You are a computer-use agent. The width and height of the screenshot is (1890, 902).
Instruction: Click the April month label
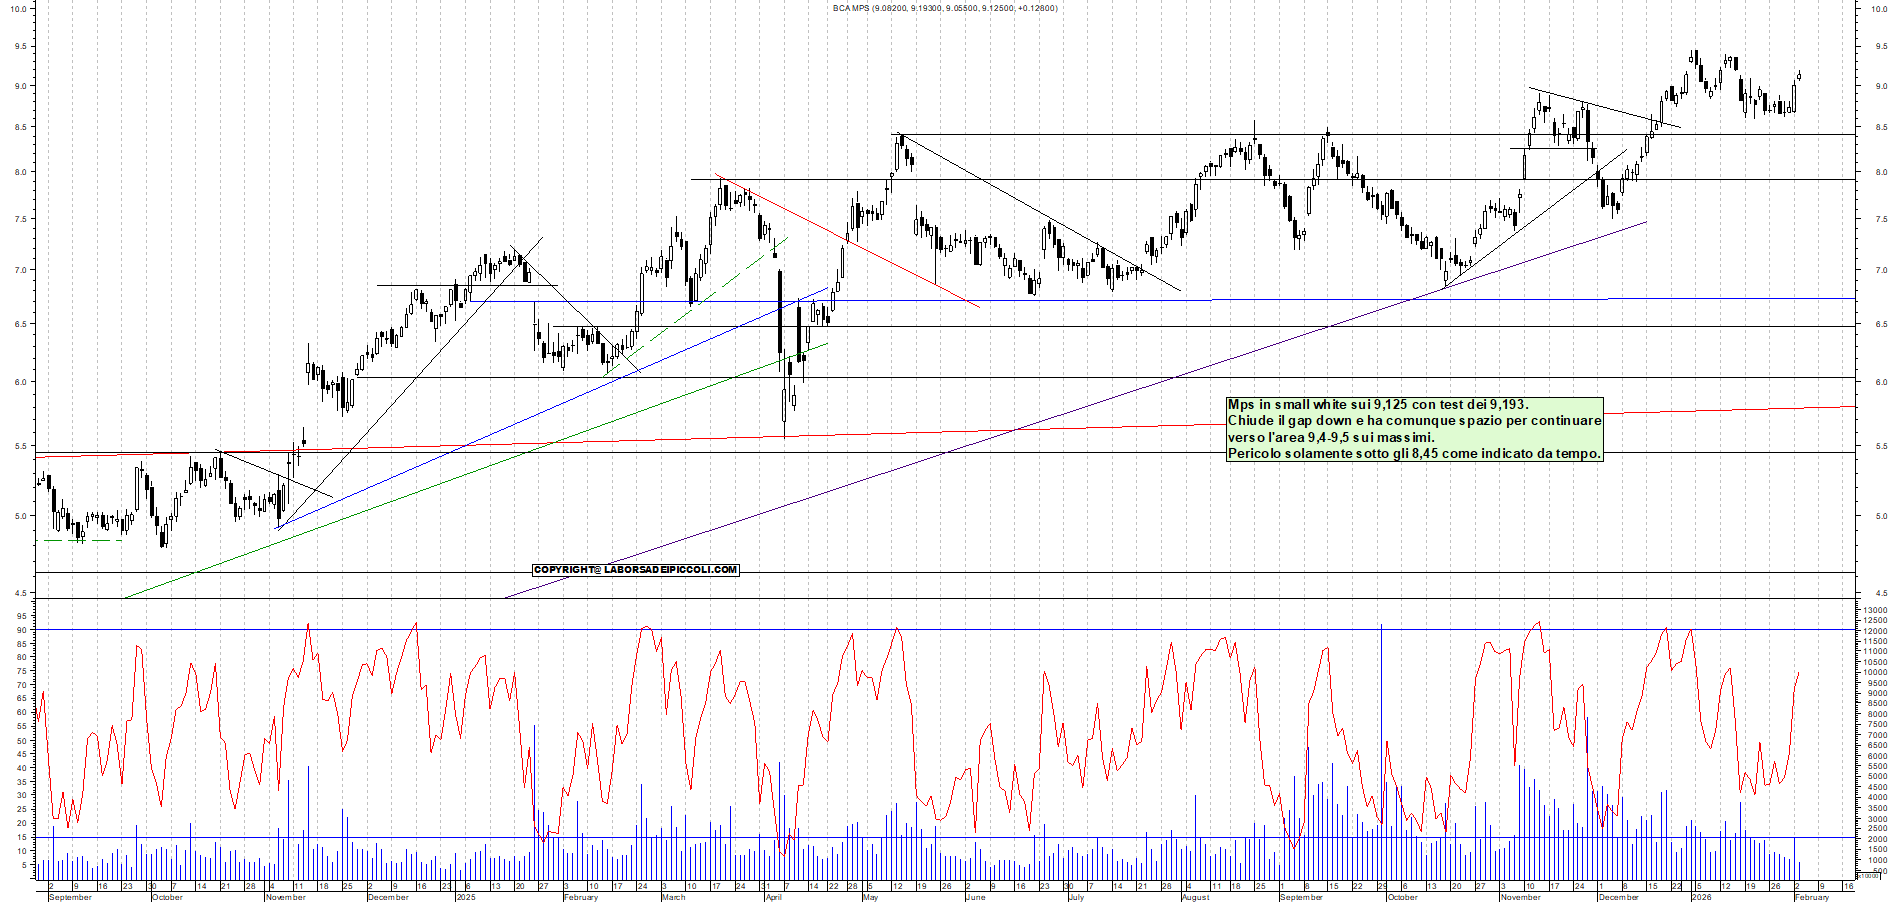pyautogui.click(x=773, y=897)
